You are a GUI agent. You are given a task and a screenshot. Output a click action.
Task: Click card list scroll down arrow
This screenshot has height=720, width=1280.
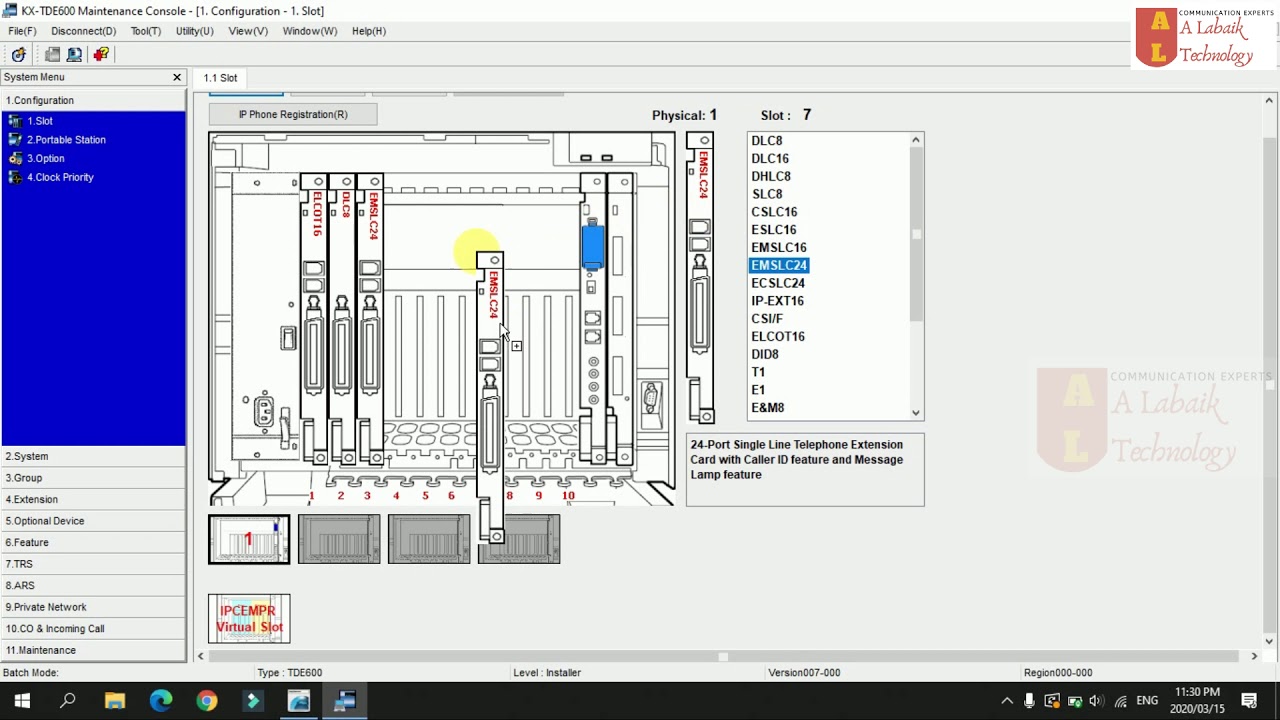point(916,412)
